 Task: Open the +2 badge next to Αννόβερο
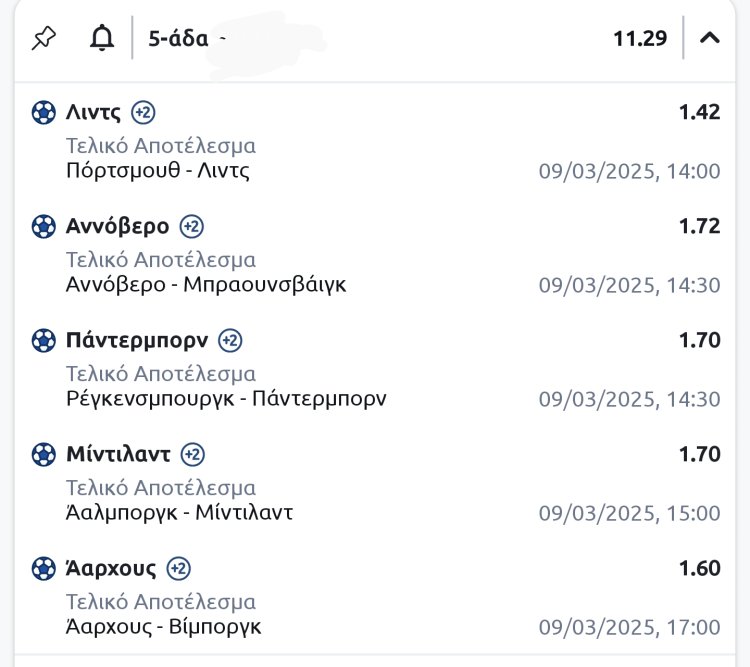pos(192,227)
